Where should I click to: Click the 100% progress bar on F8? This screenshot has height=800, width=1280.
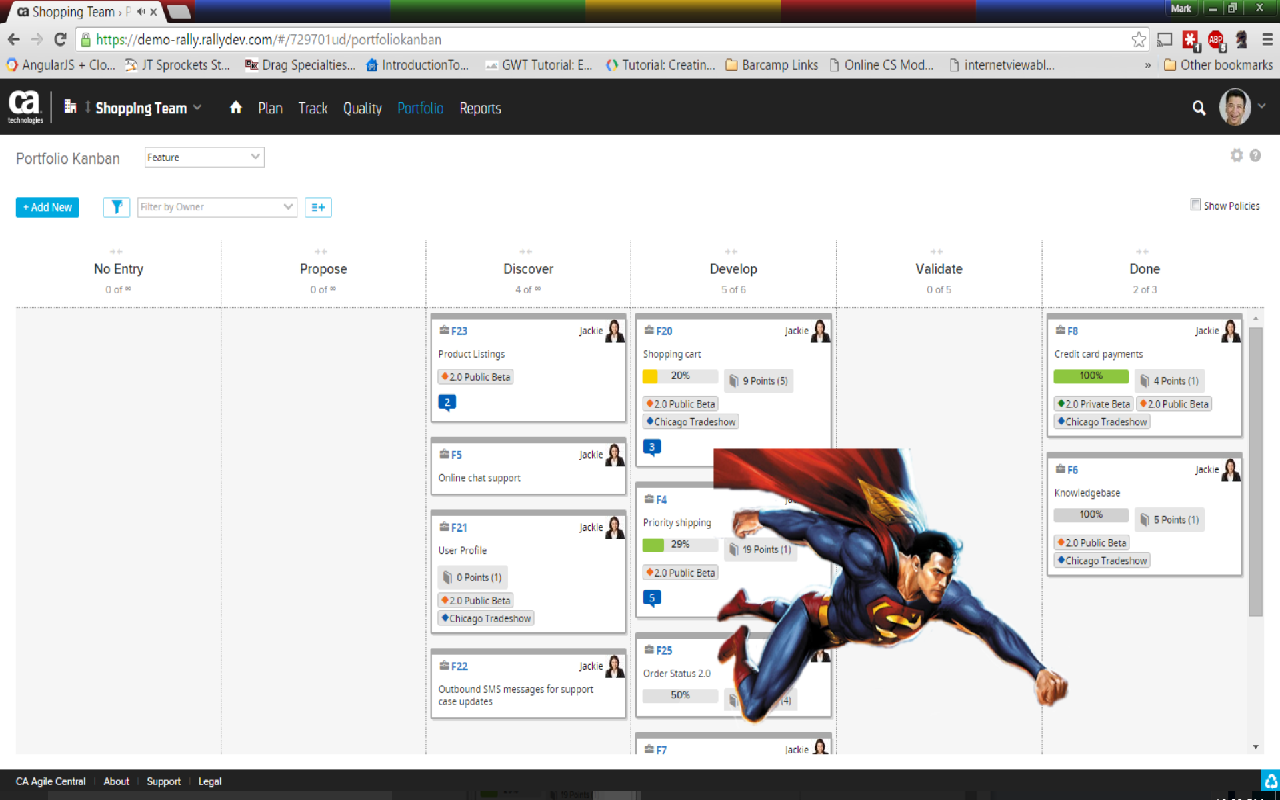(x=1091, y=376)
